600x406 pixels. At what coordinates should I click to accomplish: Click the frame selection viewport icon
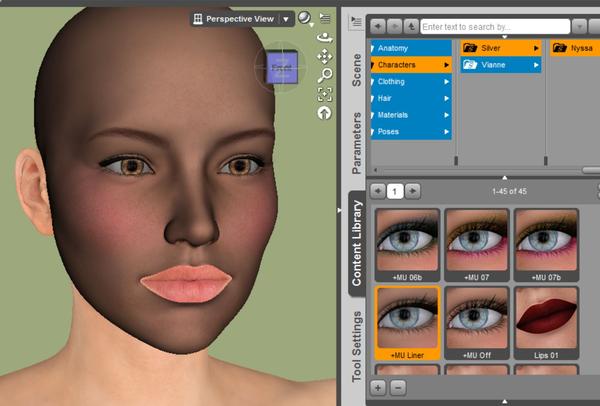point(324,94)
